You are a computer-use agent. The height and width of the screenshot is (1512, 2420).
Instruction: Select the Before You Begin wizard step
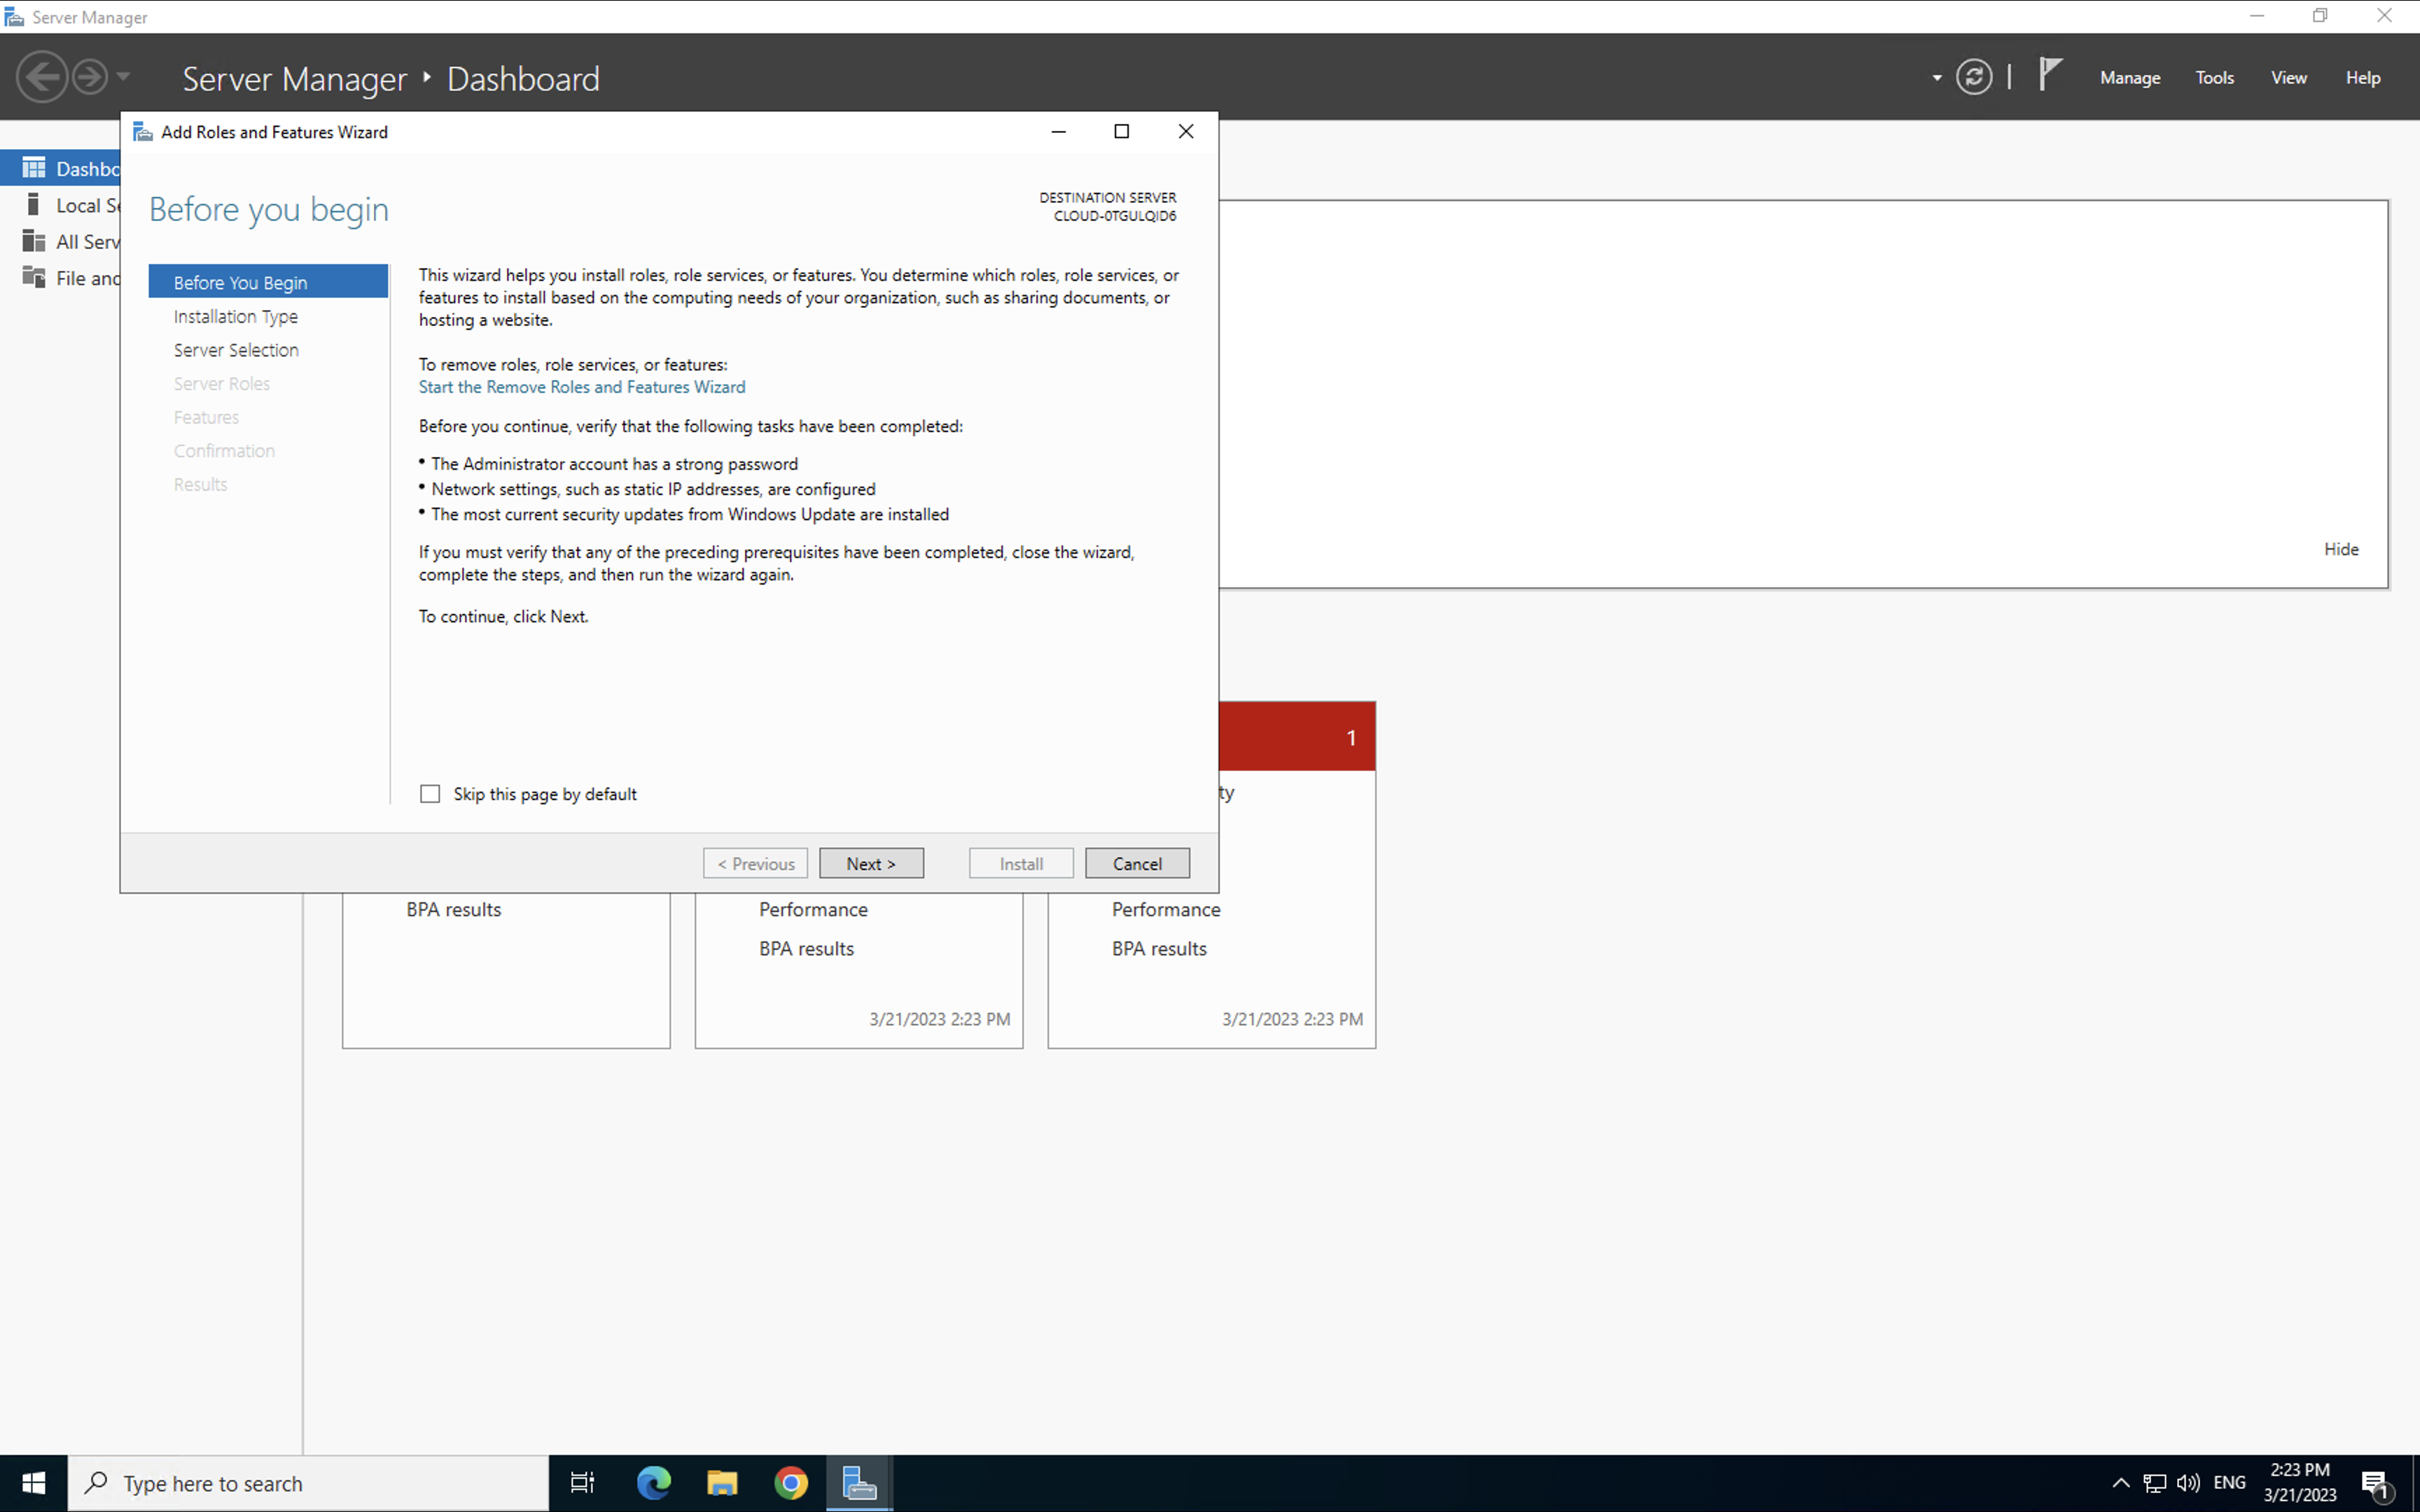(268, 282)
